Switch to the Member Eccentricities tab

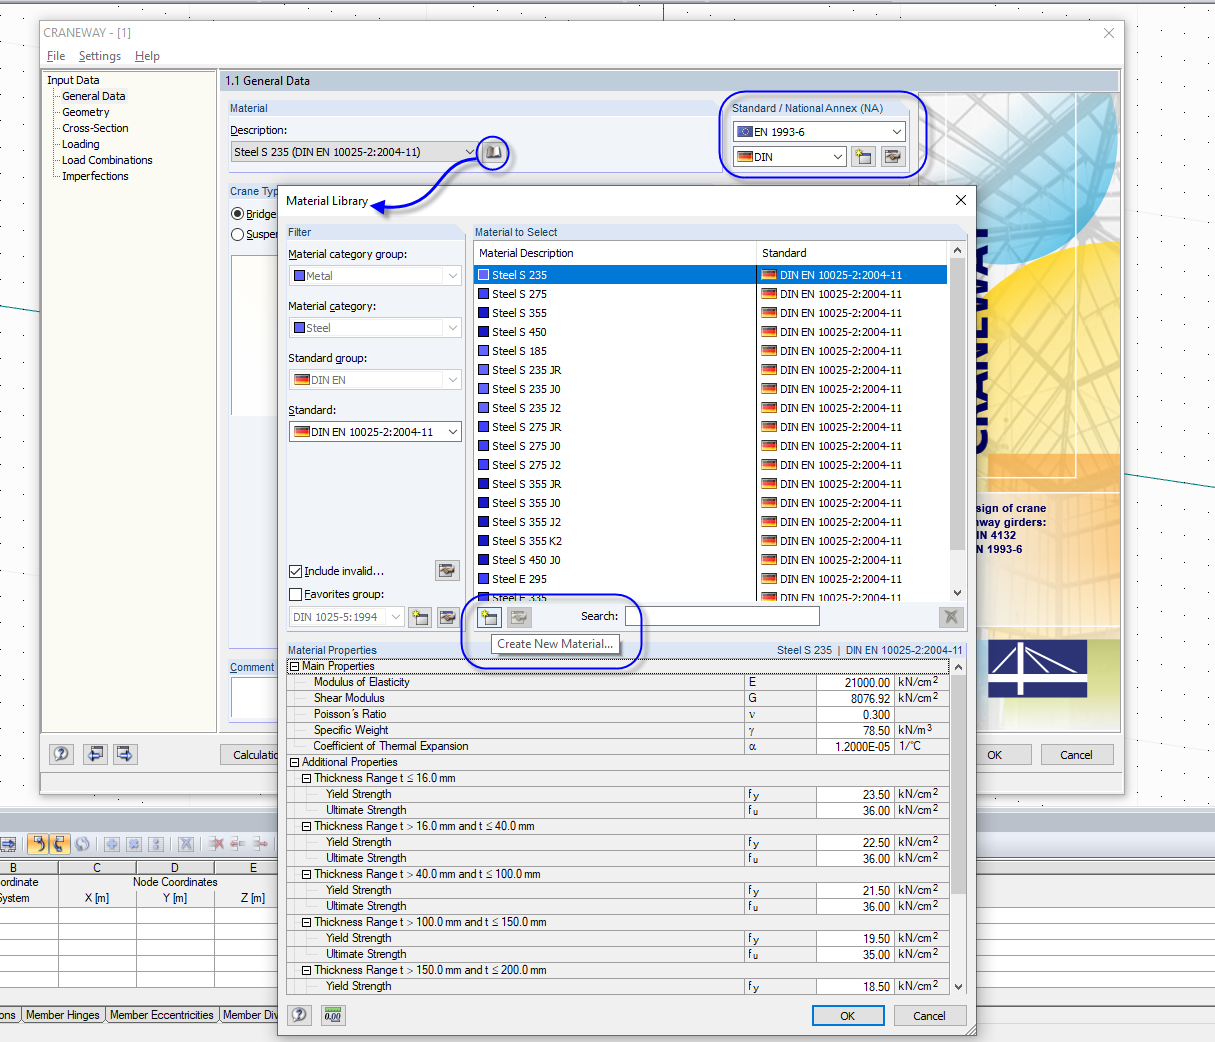[x=162, y=1015]
